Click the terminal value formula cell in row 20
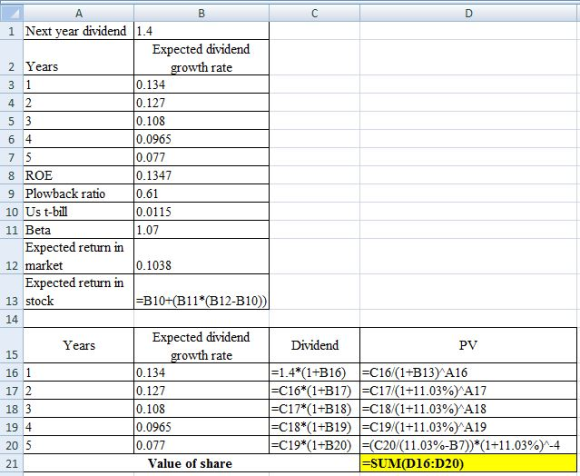 (x=468, y=445)
